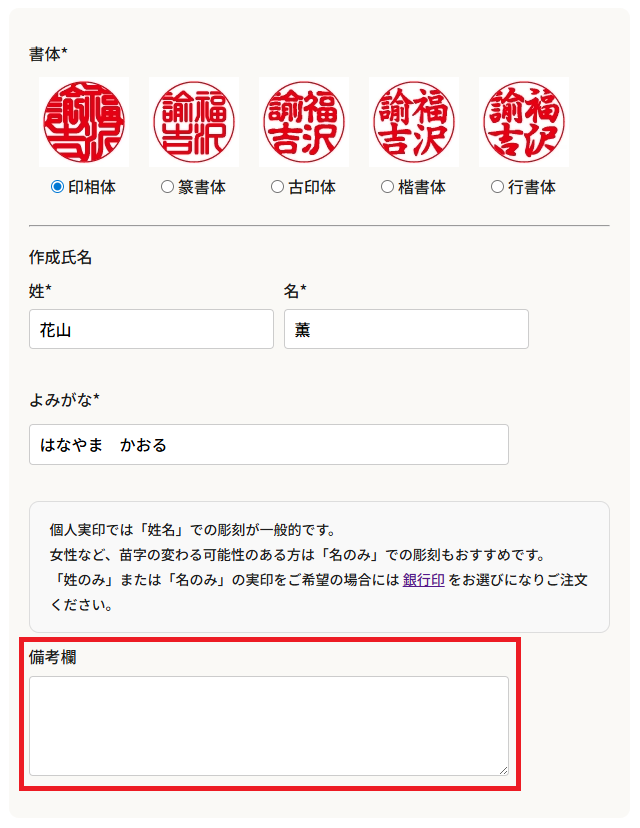
Task: Click the 名 input field containing 薫
Action: [x=406, y=329]
